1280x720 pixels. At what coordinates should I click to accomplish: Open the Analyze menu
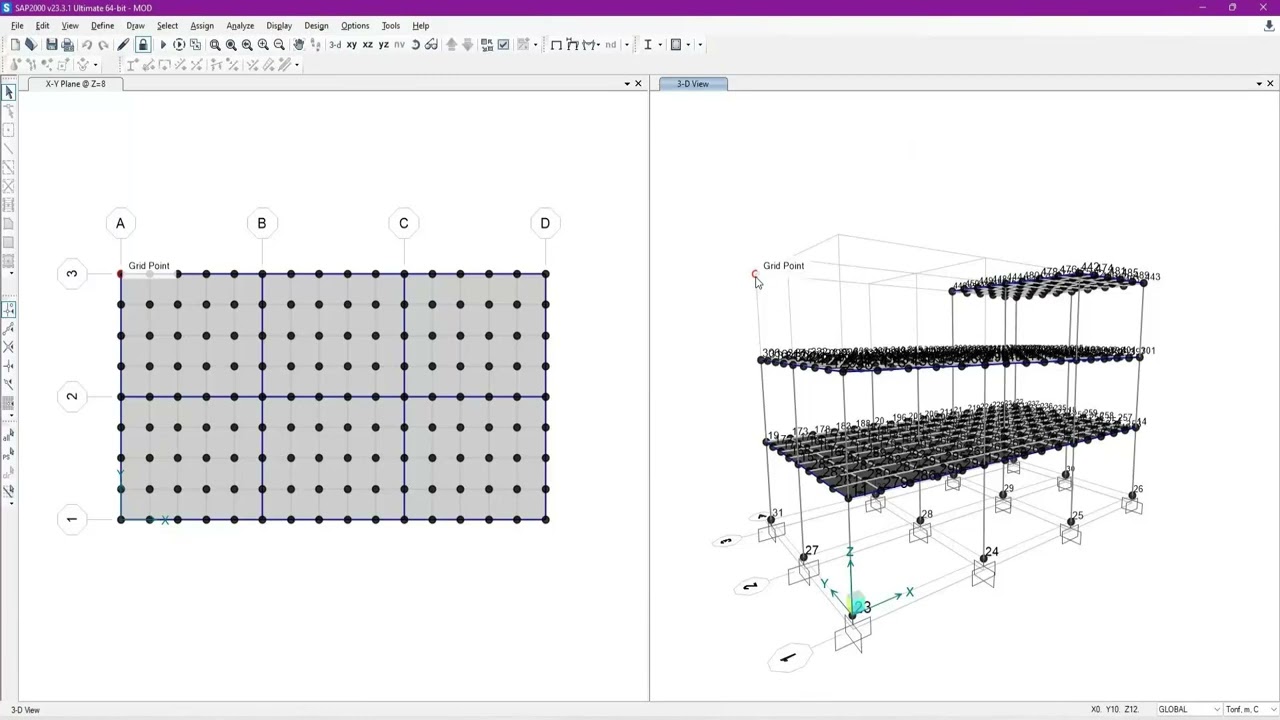[240, 26]
